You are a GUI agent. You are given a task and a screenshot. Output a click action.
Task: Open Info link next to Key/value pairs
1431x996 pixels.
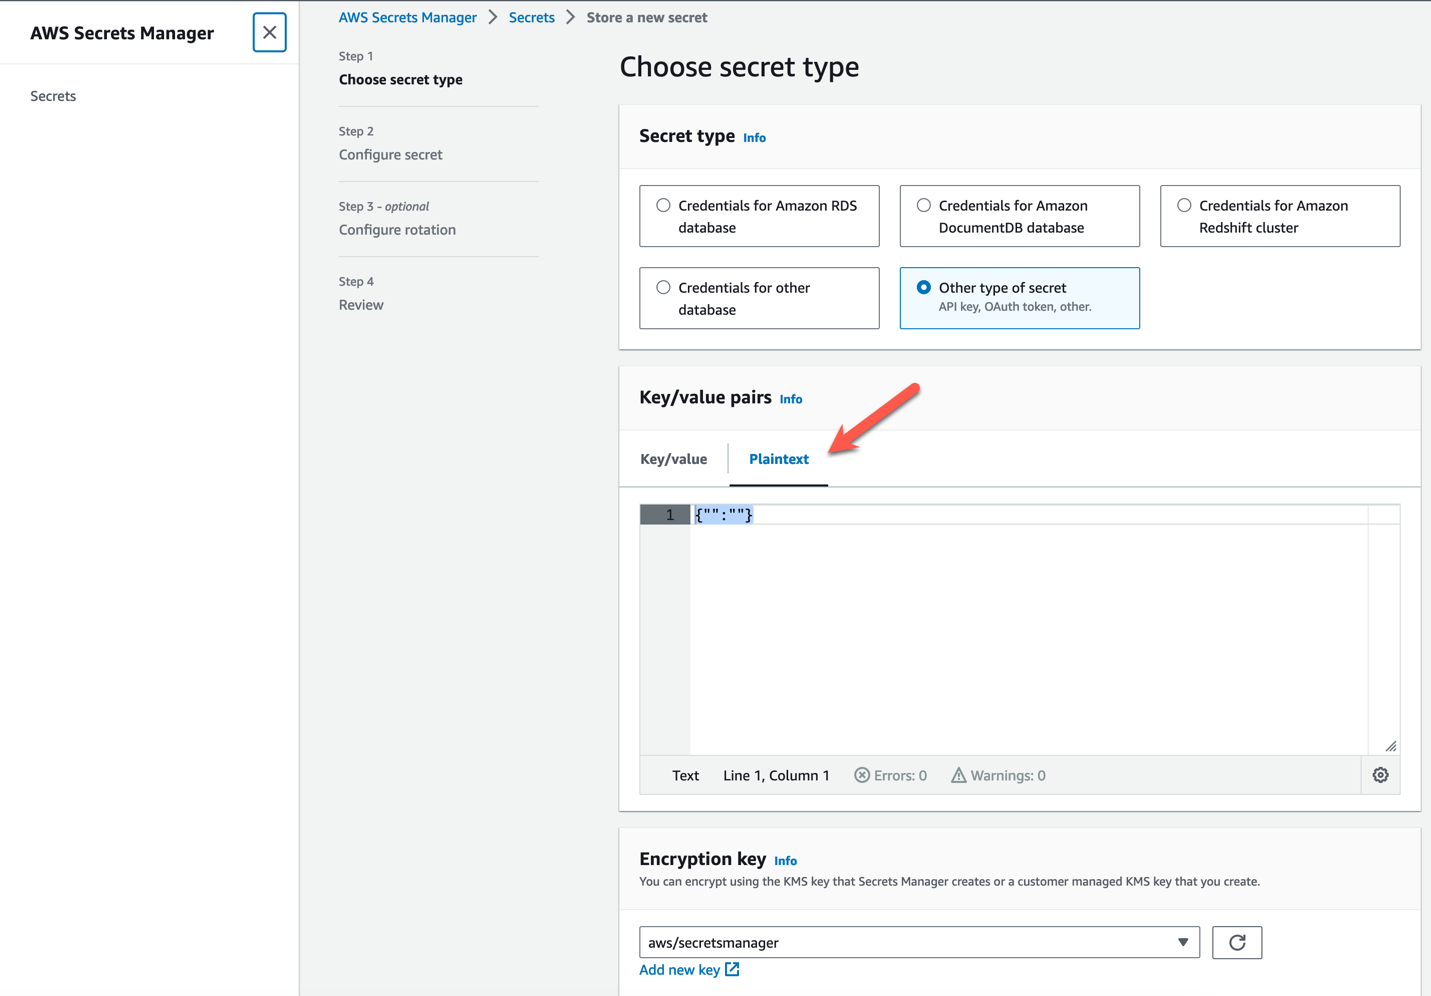coord(790,399)
